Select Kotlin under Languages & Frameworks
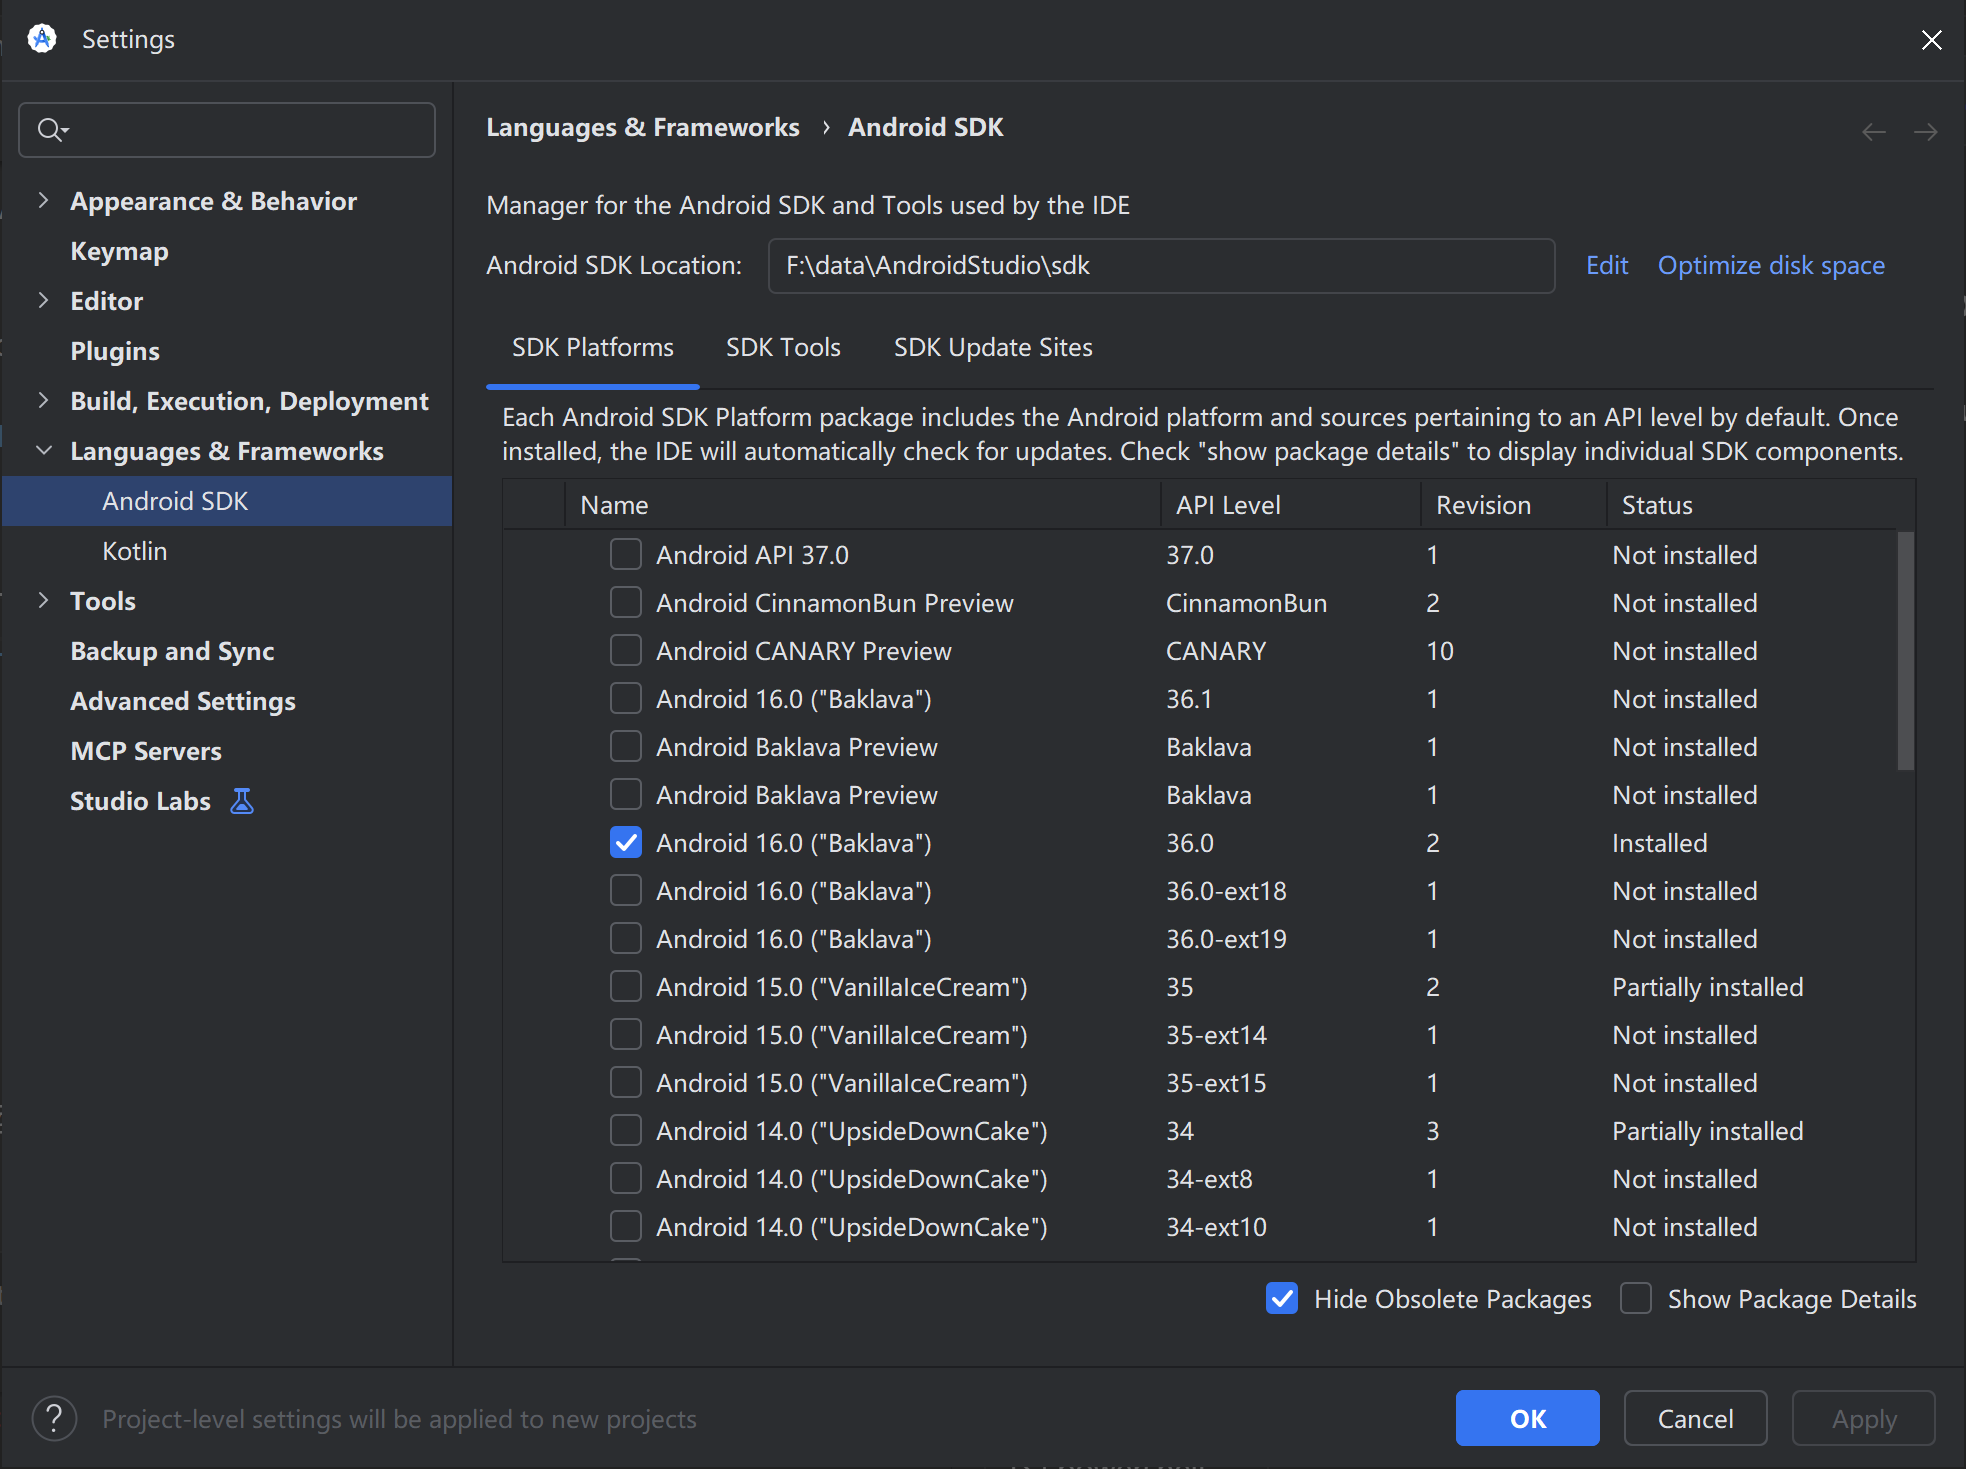 click(135, 551)
